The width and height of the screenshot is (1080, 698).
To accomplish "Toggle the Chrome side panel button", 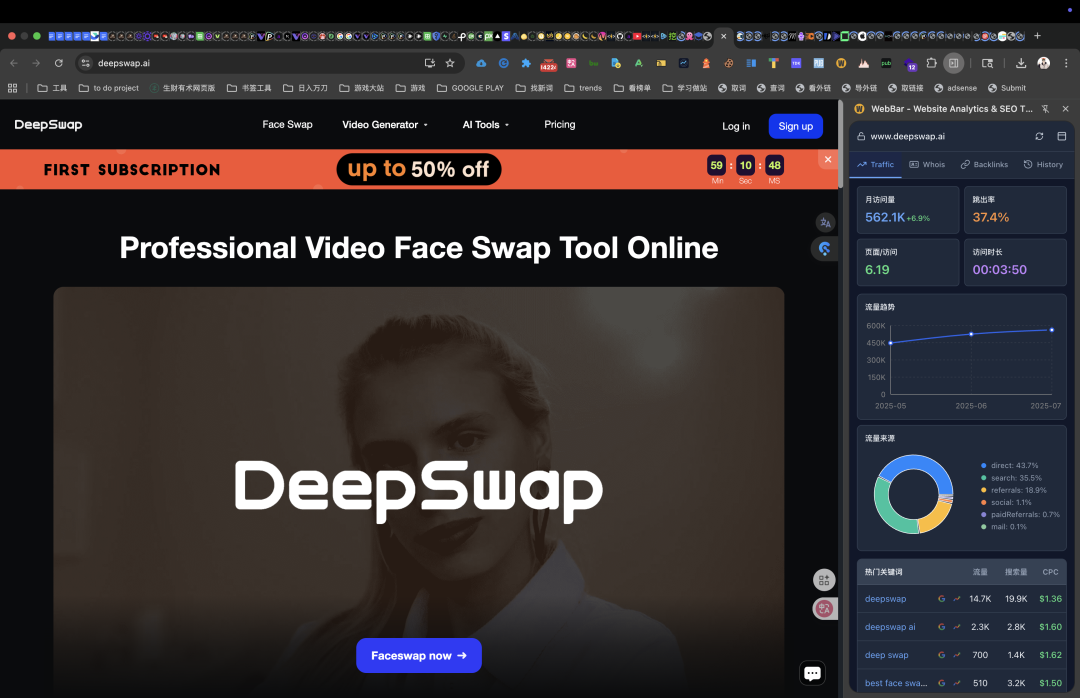I will pyautogui.click(x=953, y=63).
